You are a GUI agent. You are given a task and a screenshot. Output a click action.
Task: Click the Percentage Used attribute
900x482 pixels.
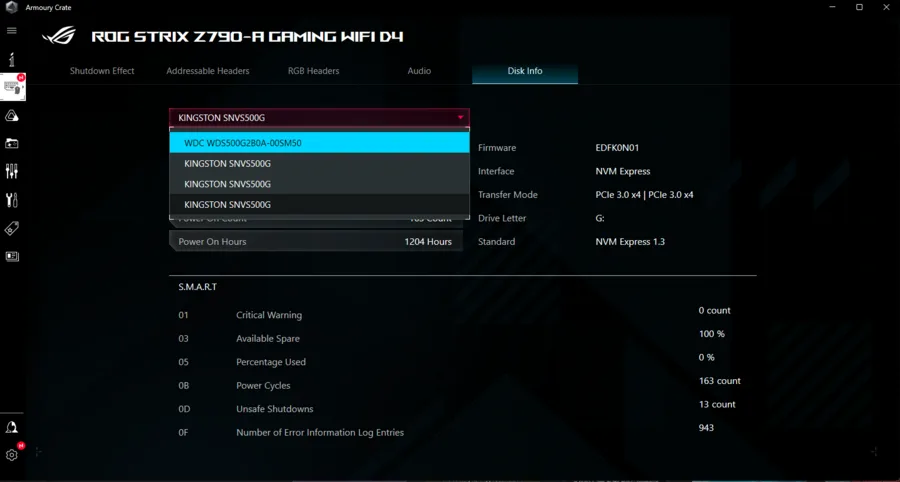click(x=271, y=362)
